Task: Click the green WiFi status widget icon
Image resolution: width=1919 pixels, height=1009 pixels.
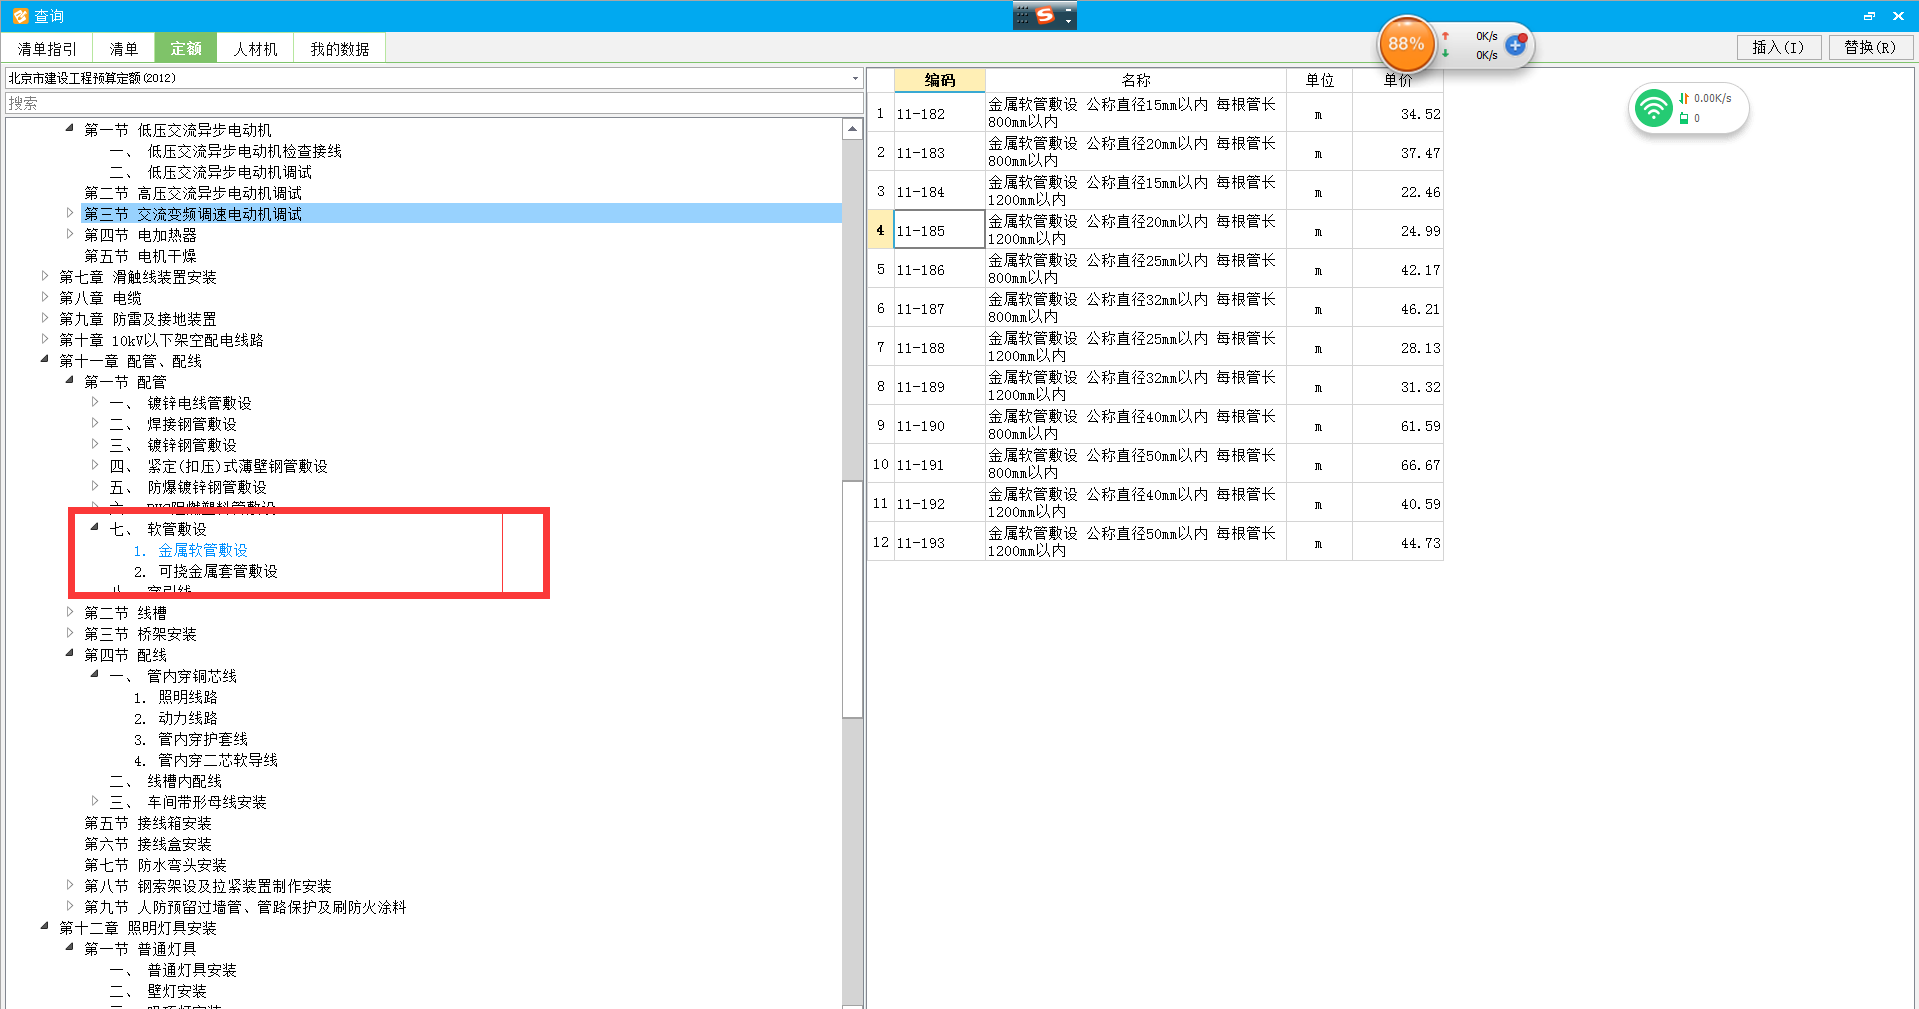Action: pyautogui.click(x=1653, y=108)
